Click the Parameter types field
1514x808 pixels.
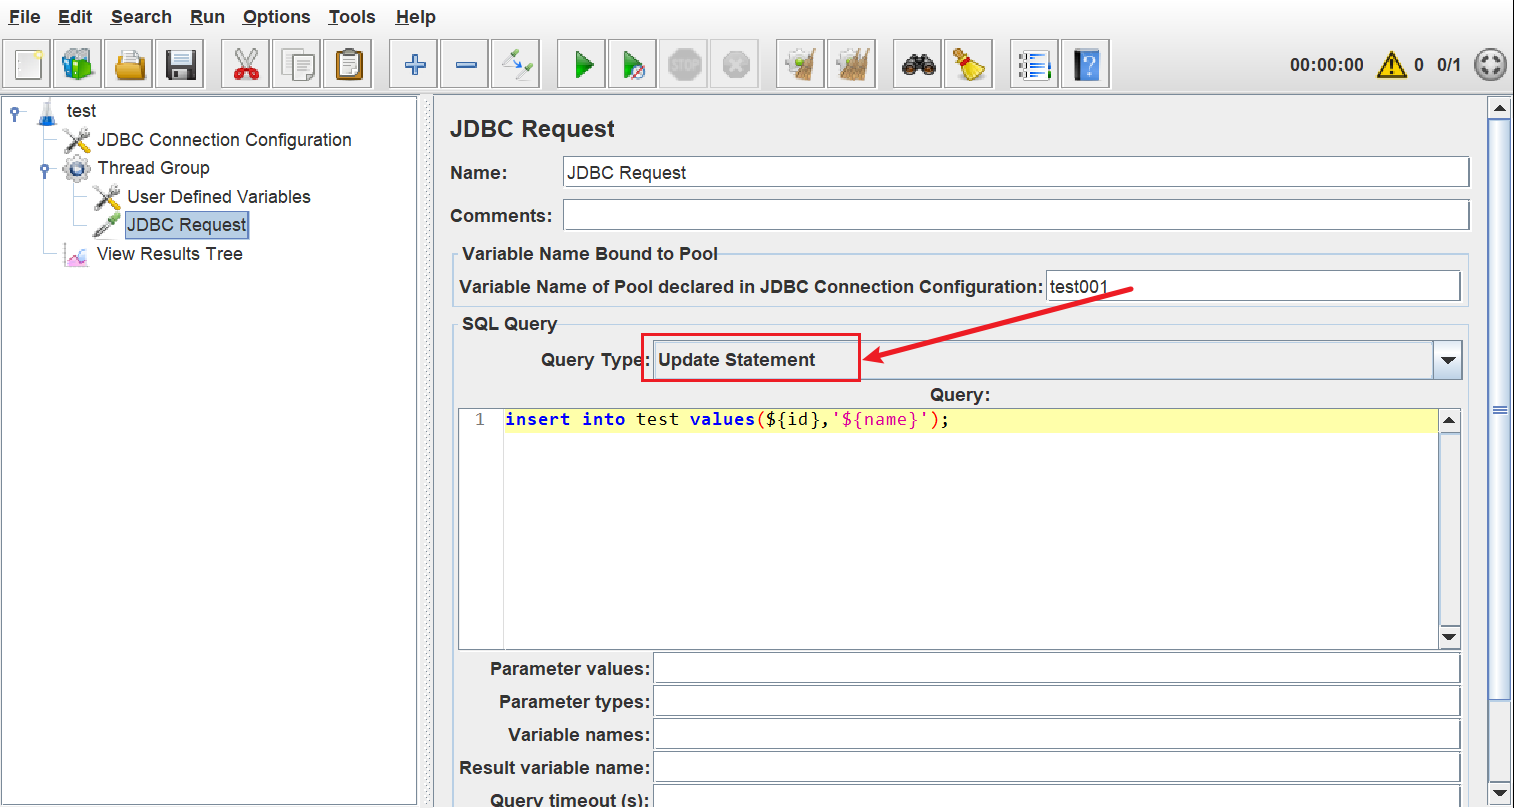[x=1057, y=701]
